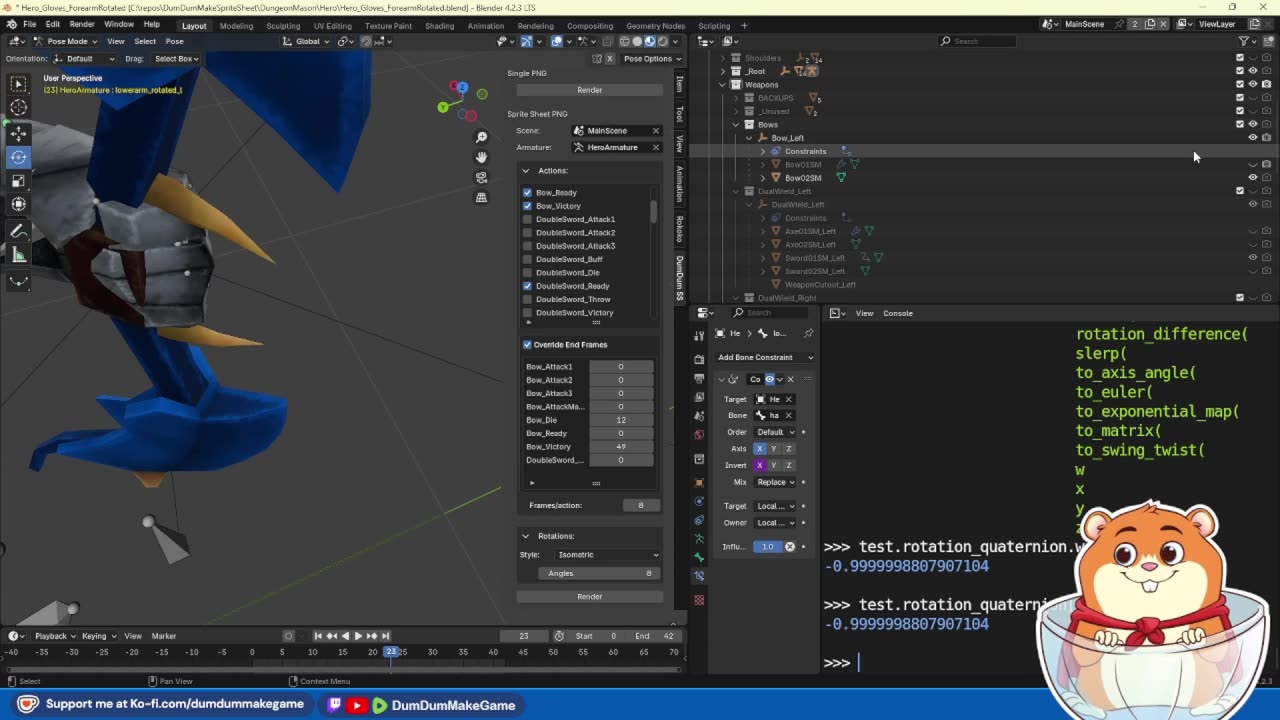Activate the Transform tool

[x=18, y=204]
